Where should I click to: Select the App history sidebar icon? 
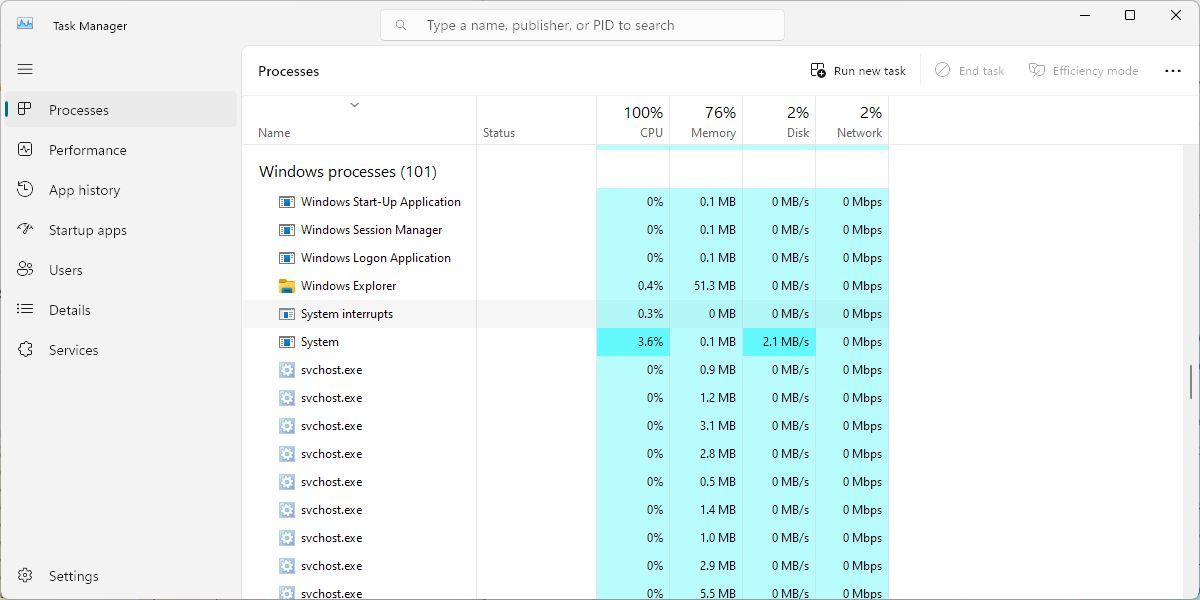click(25, 190)
